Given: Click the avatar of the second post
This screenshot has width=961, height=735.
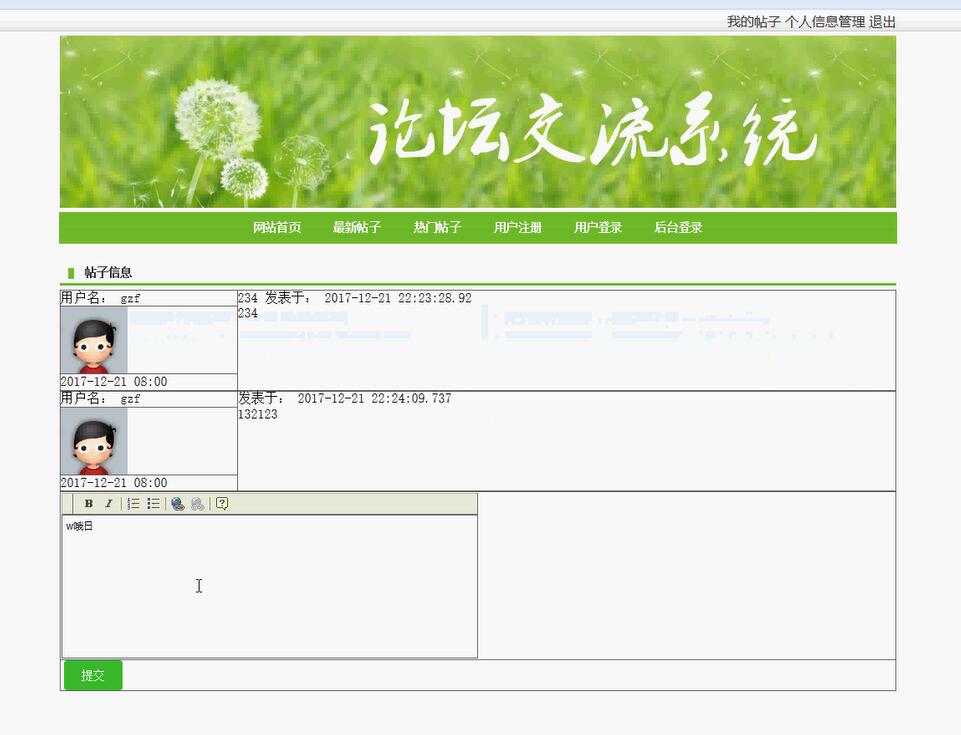Looking at the screenshot, I should pos(94,441).
